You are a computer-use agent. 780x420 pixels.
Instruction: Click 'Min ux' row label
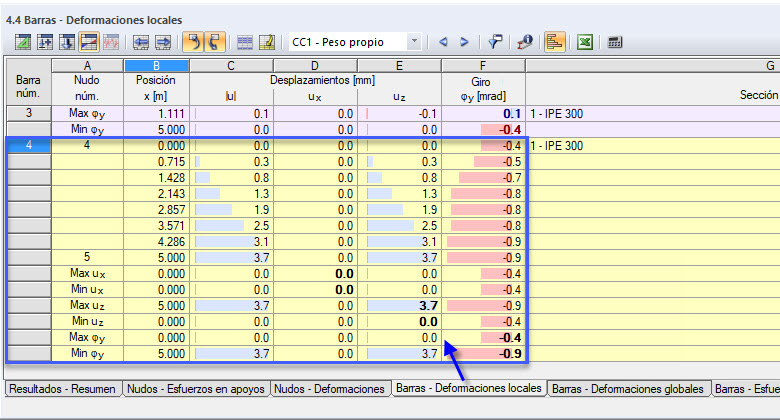pyautogui.click(x=87, y=289)
